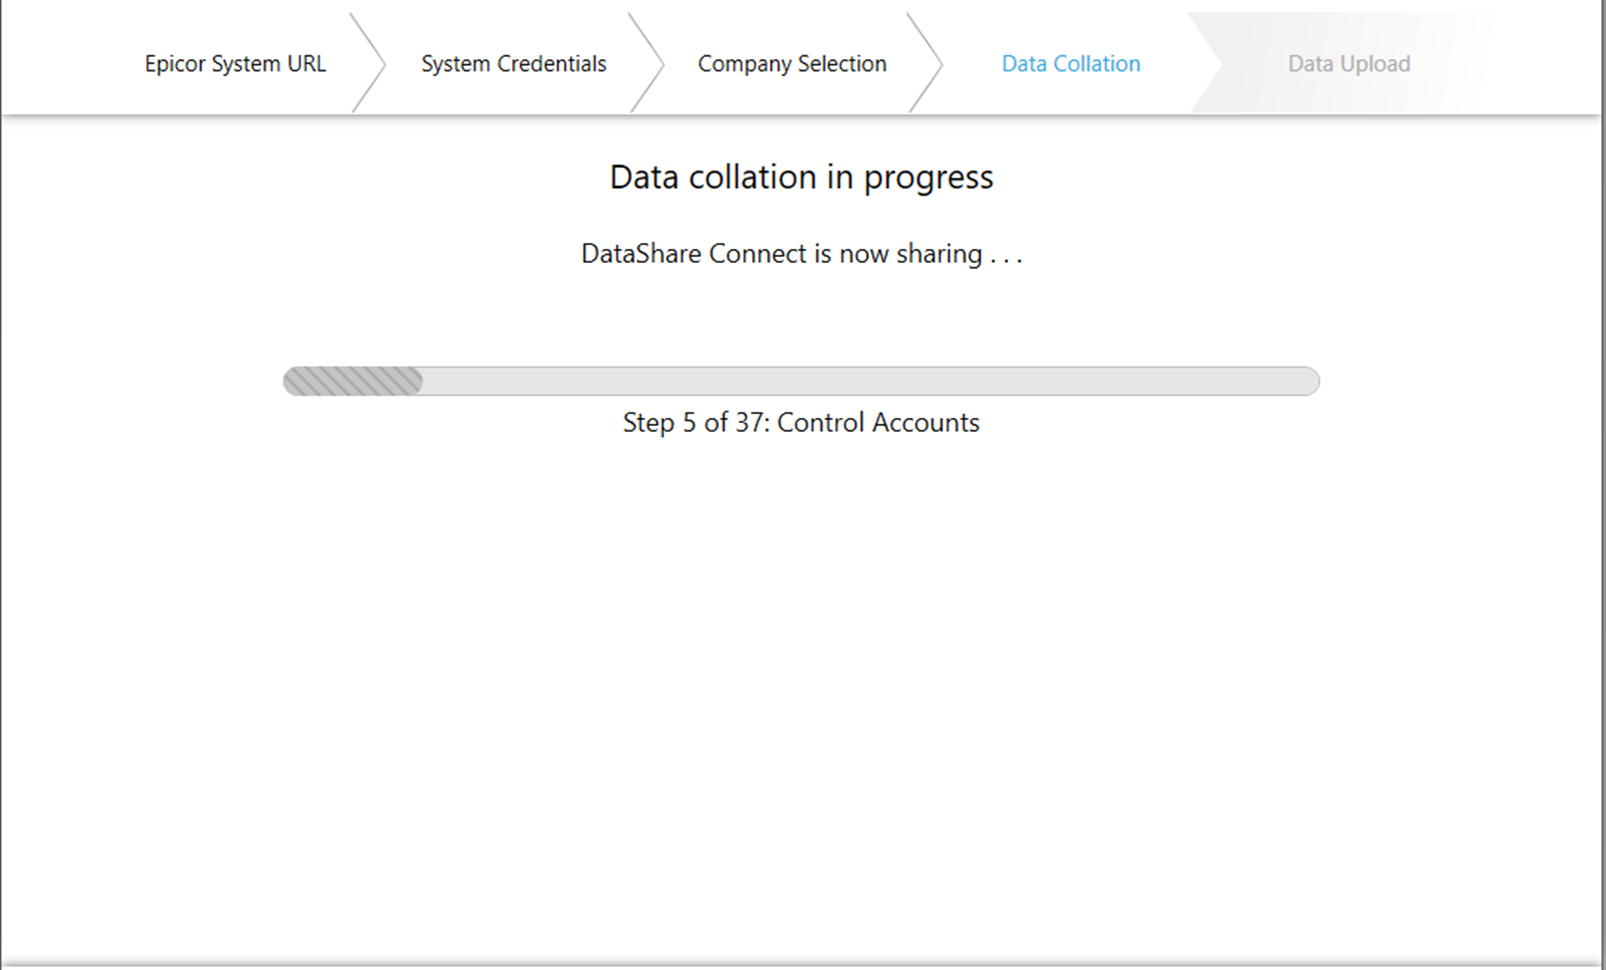Click arrow notch before Data Upload

[x=1206, y=63]
